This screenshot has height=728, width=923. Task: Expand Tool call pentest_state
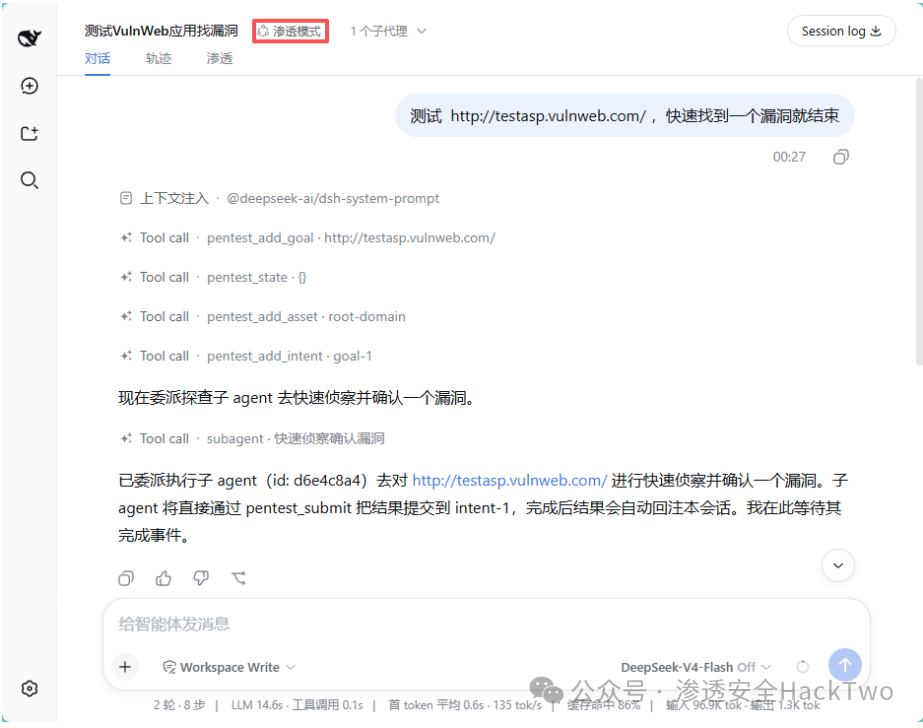tap(213, 277)
